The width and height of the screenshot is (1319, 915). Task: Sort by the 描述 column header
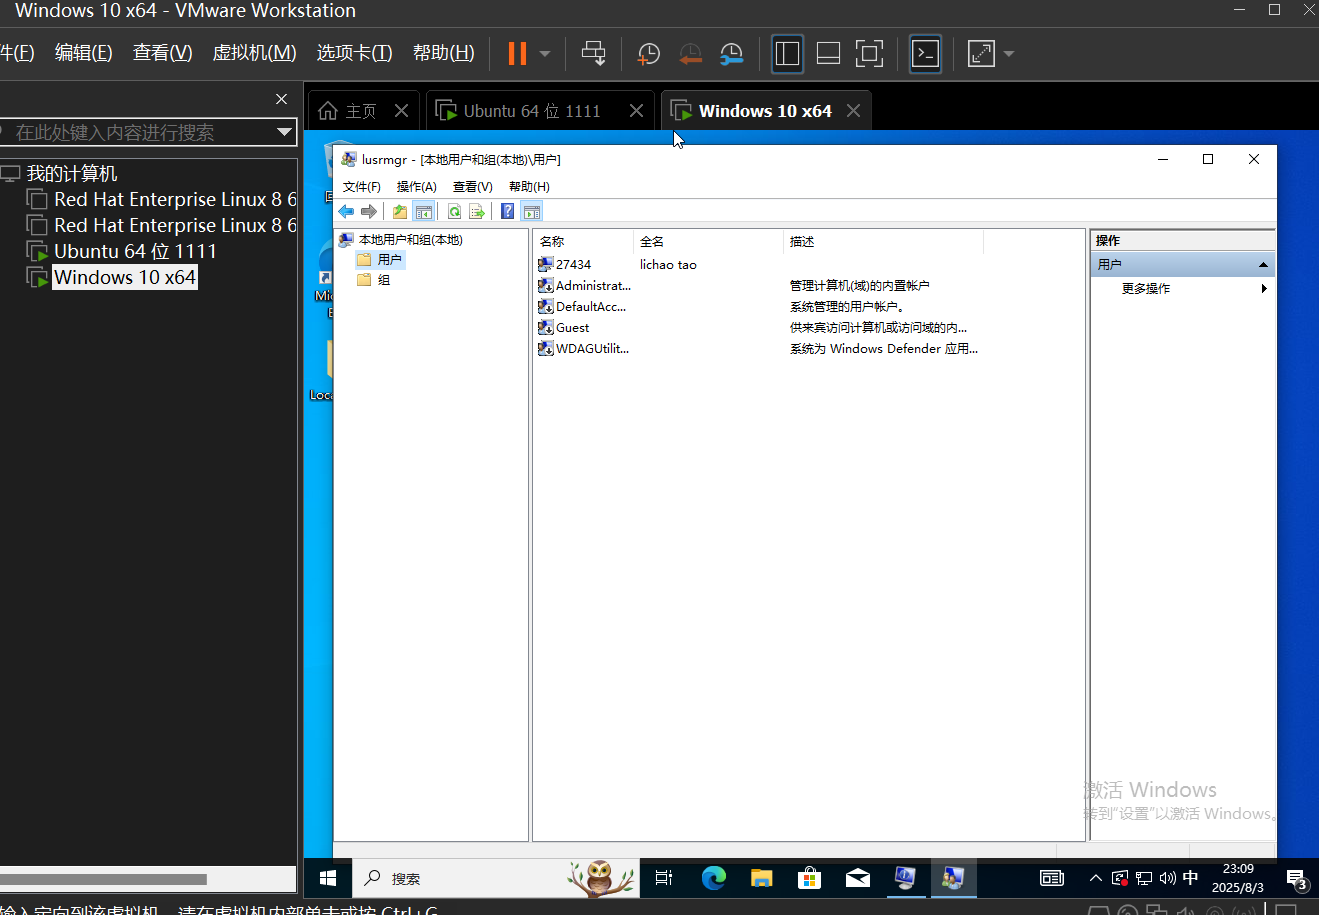click(883, 242)
